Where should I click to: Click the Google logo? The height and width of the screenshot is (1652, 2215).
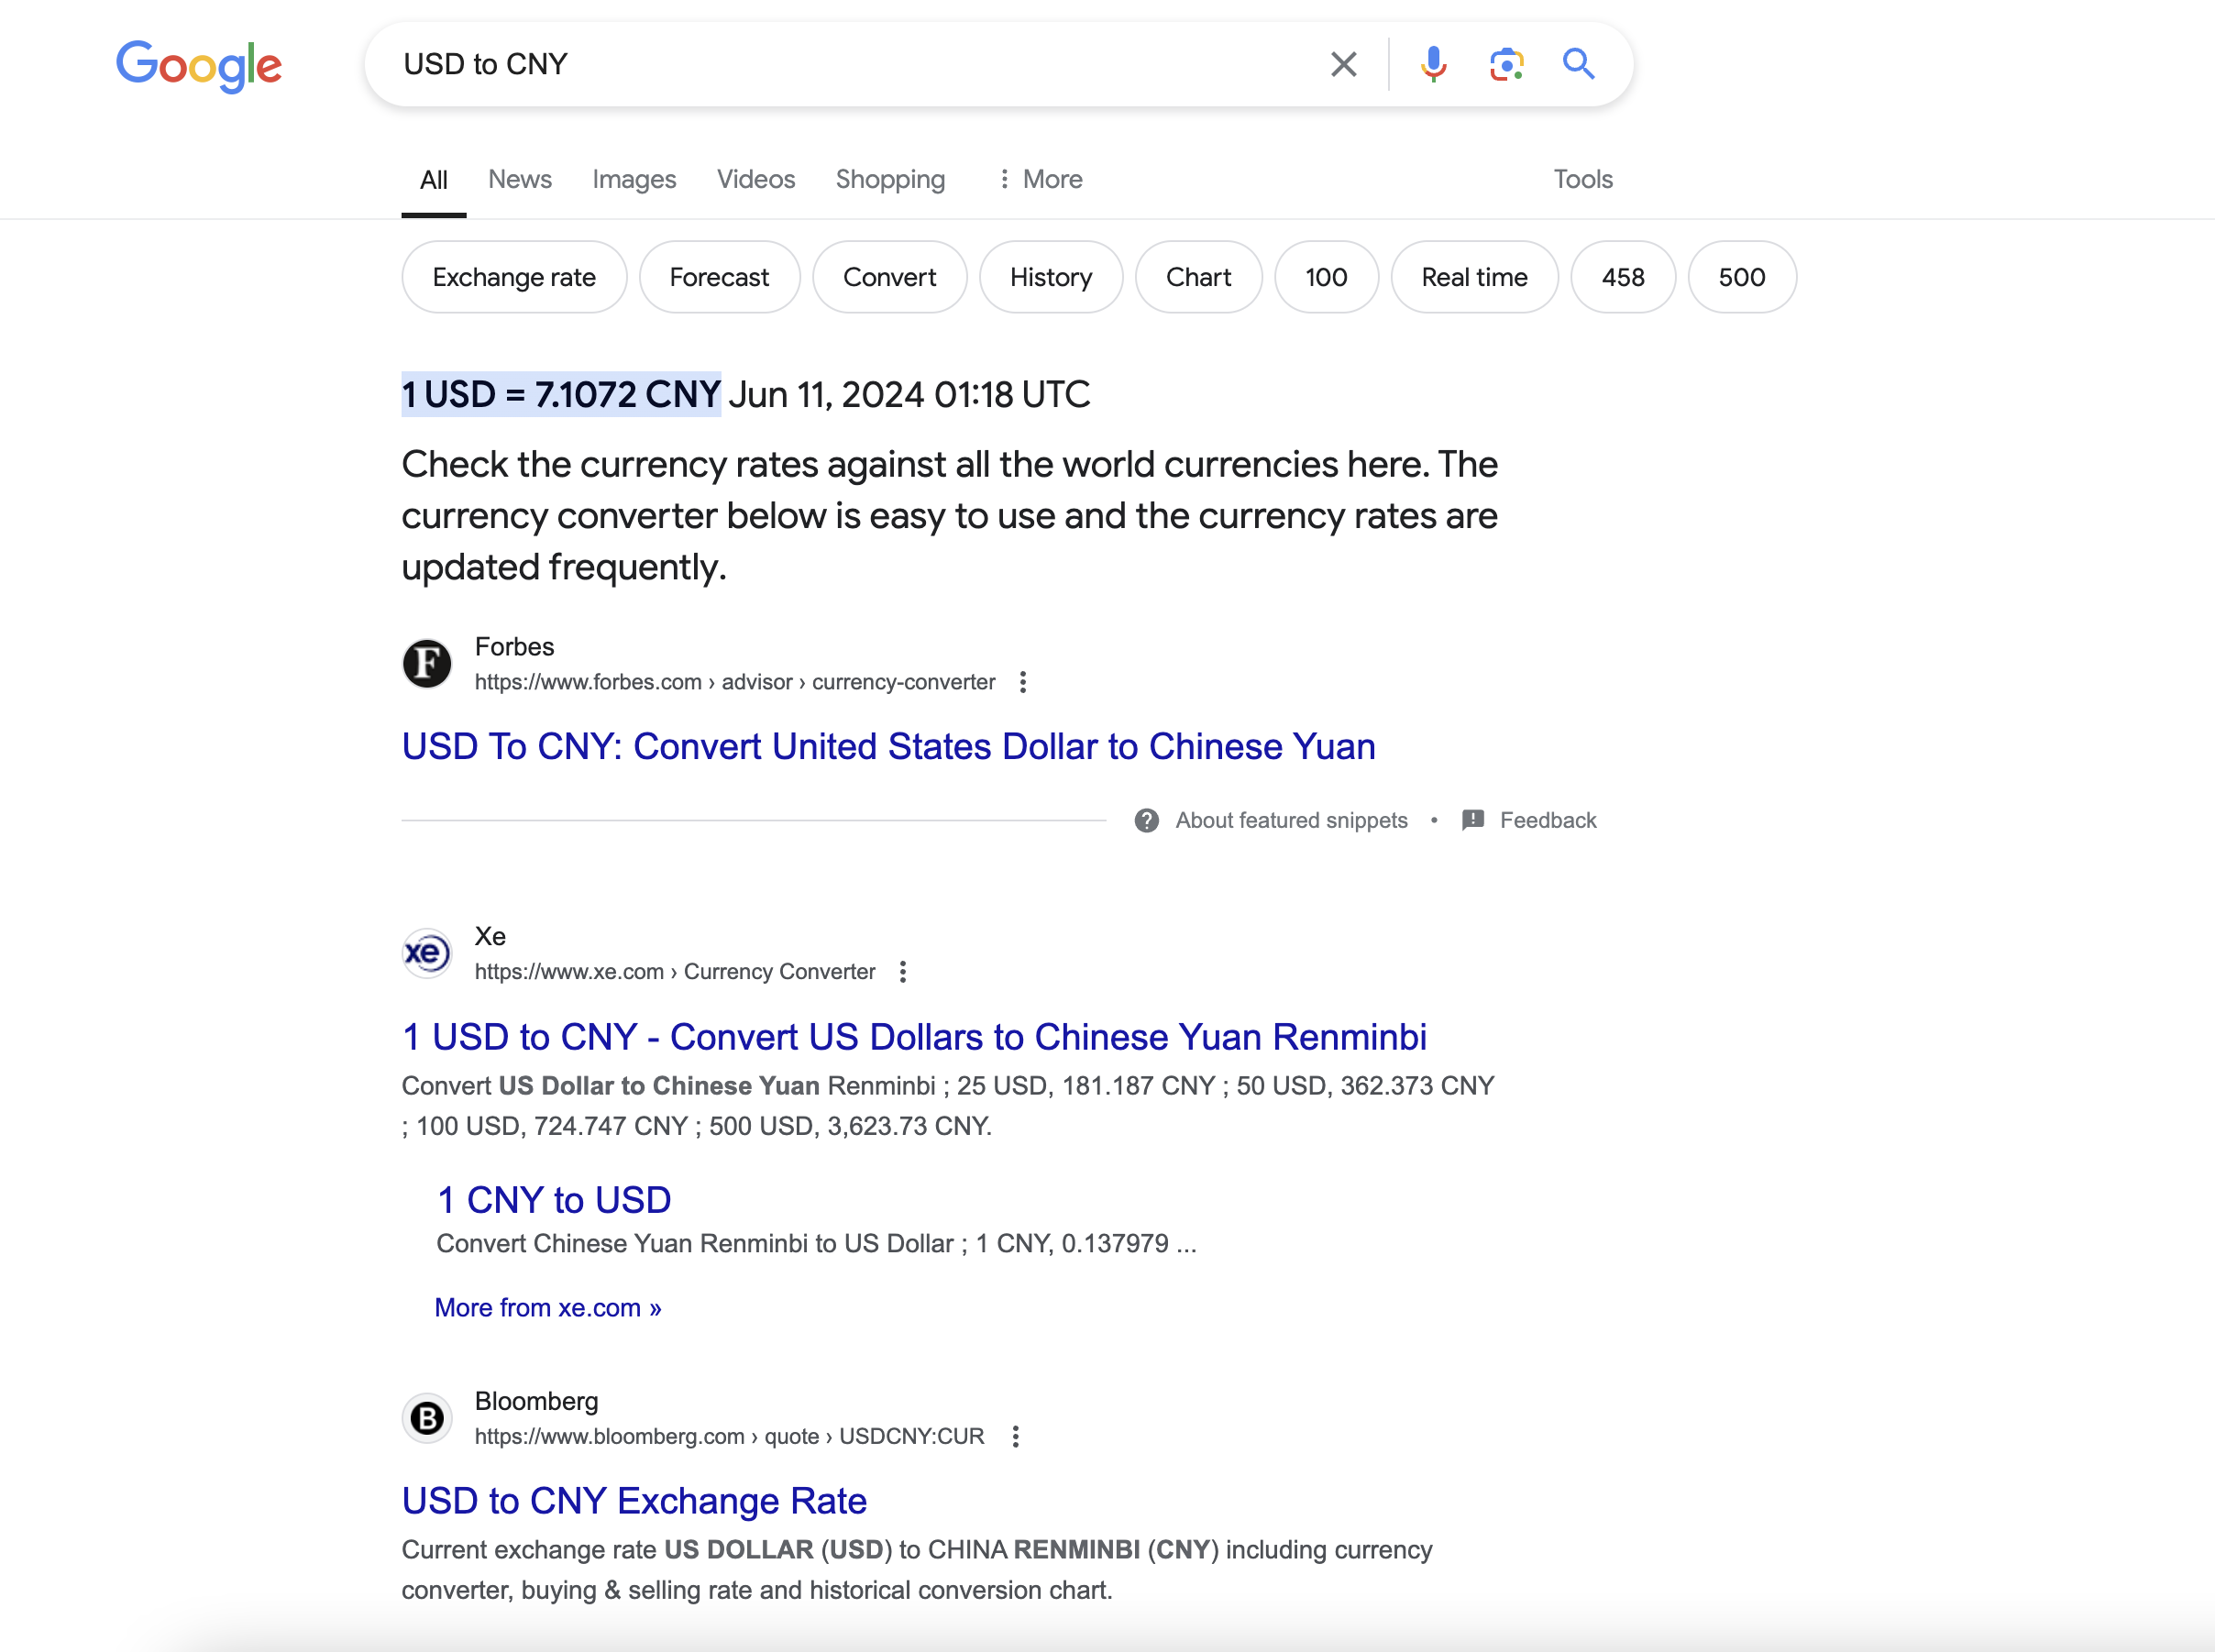[x=198, y=65]
